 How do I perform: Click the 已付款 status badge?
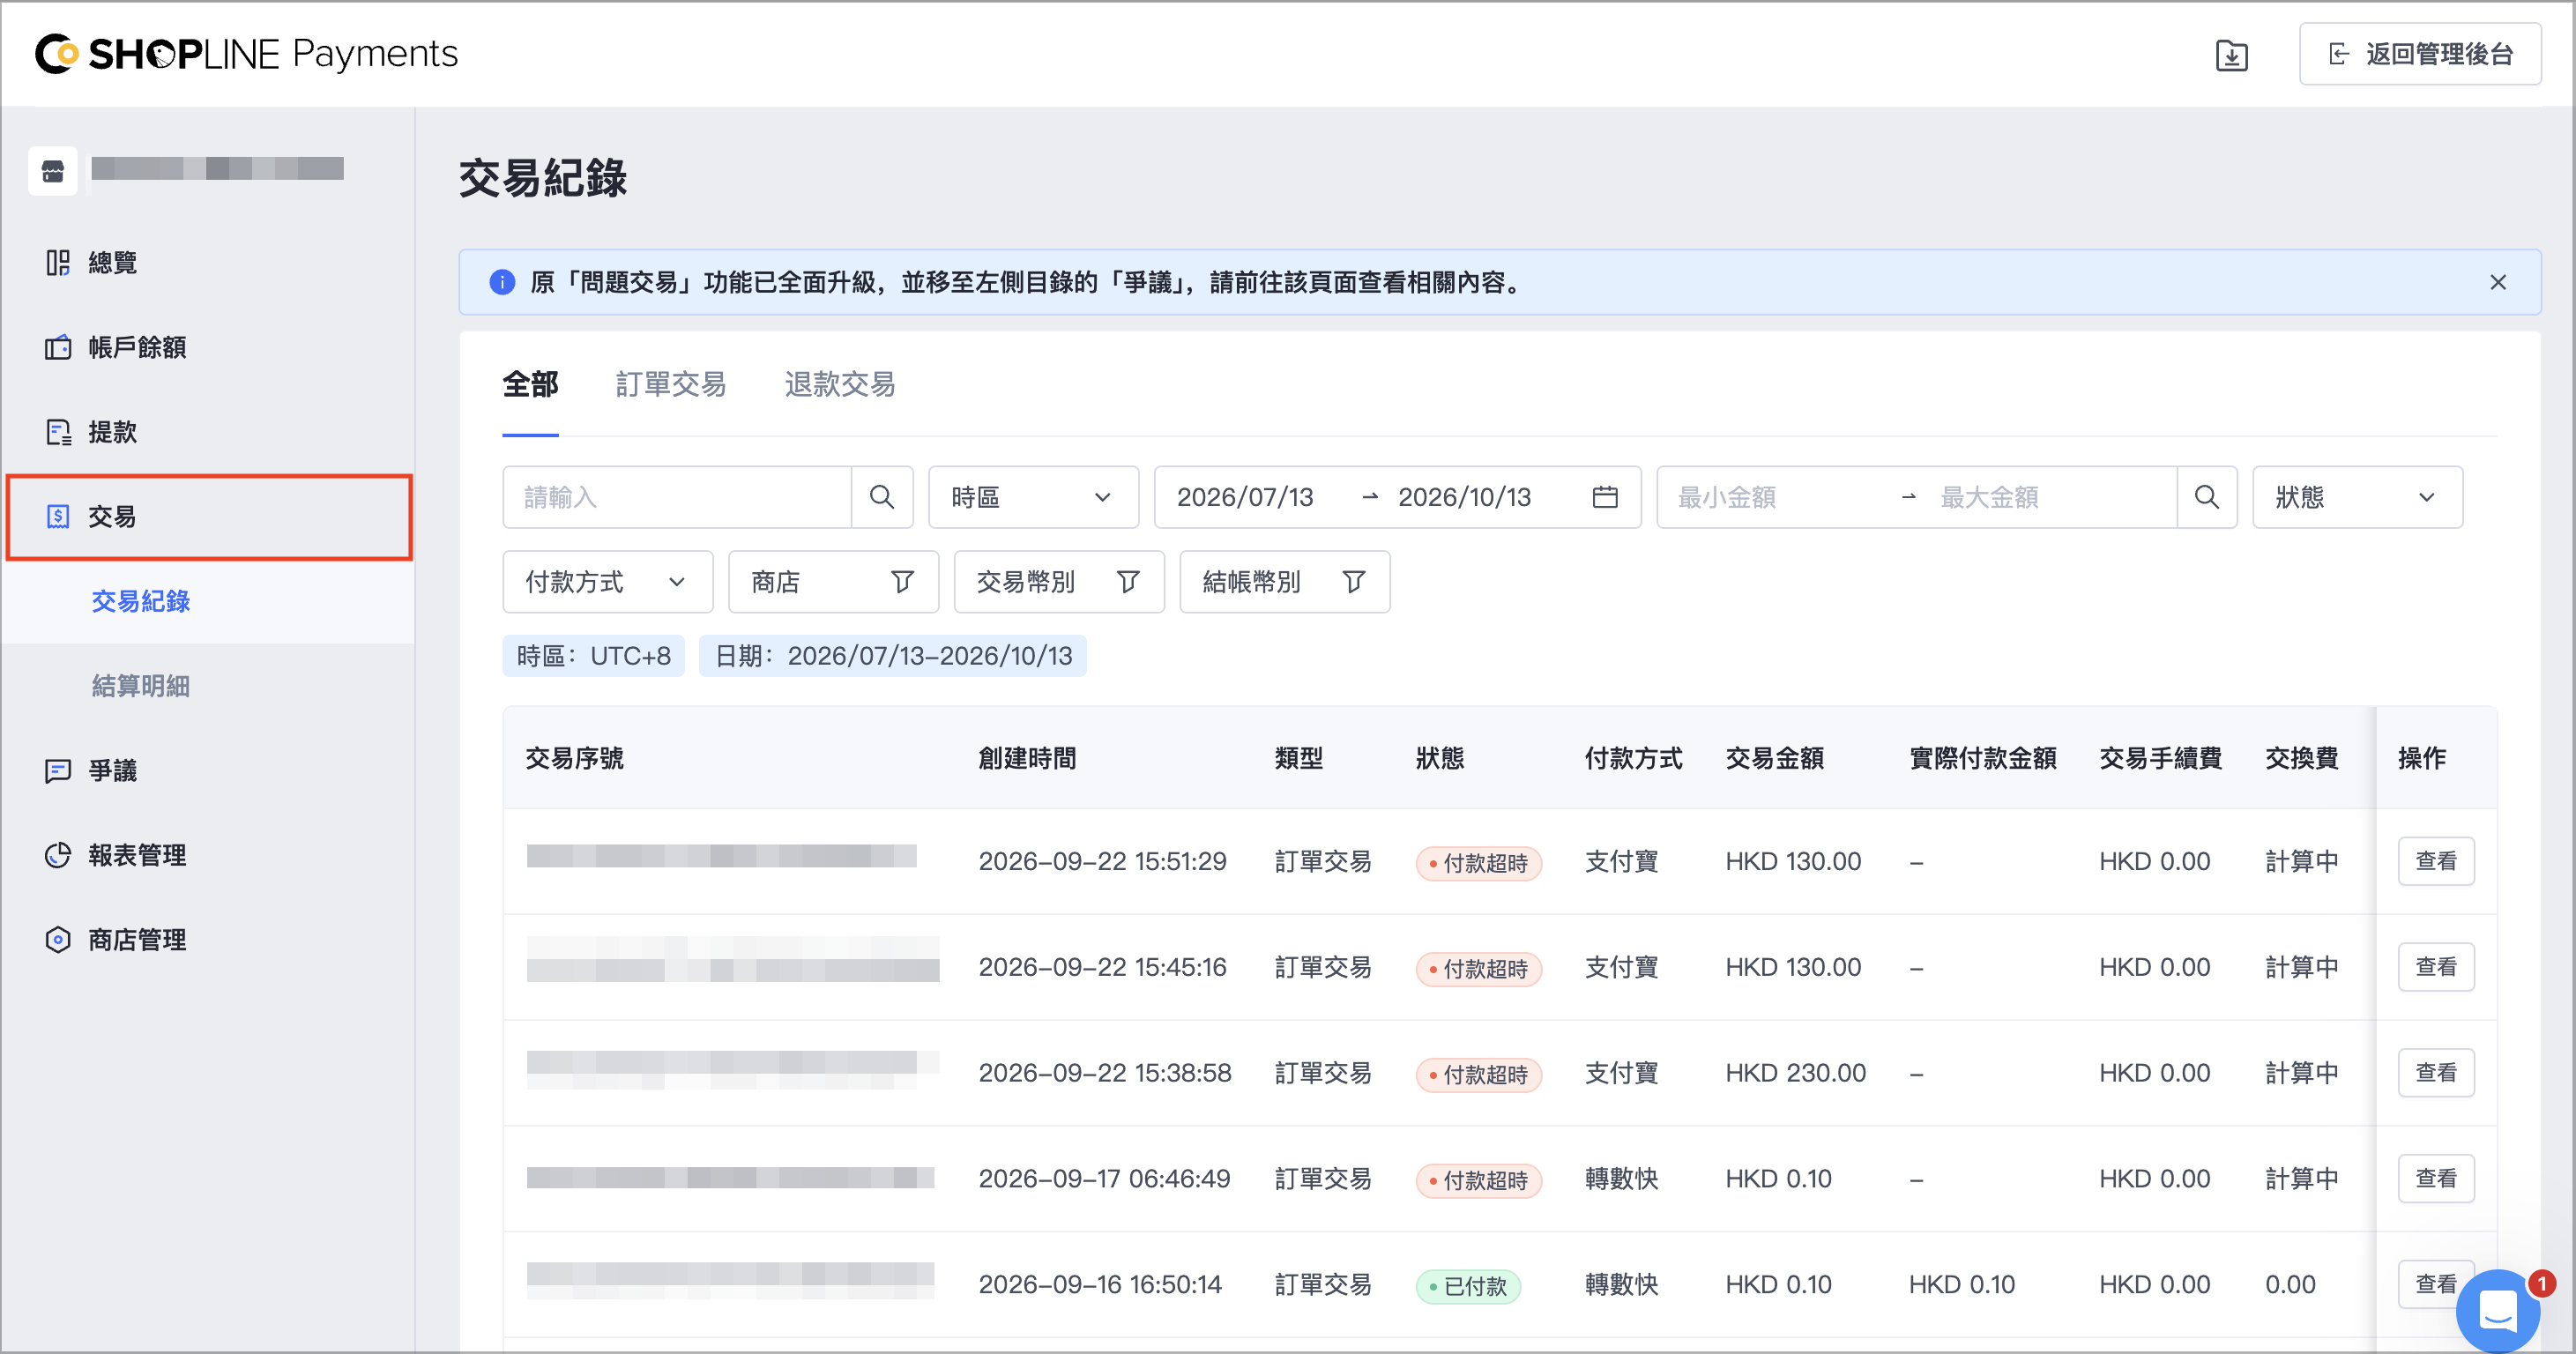tap(1468, 1286)
